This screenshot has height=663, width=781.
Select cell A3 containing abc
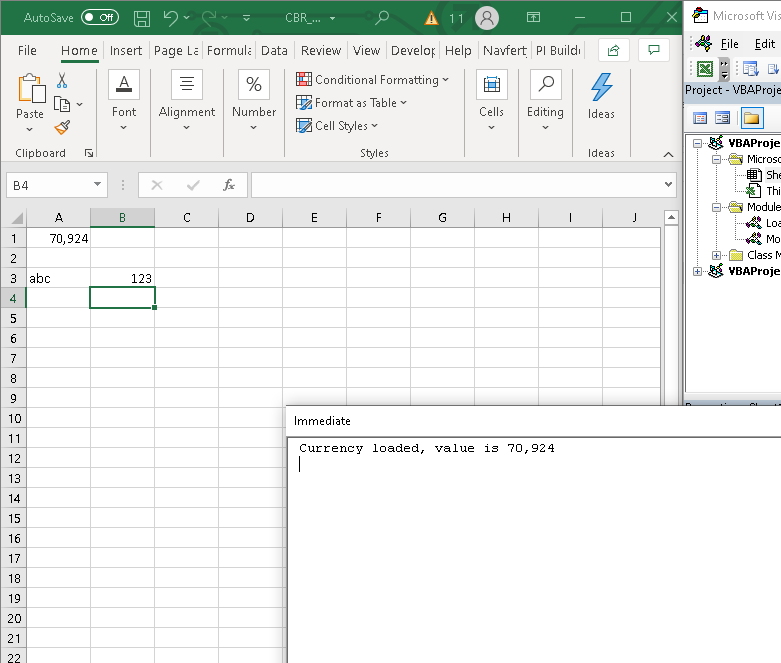click(x=58, y=278)
